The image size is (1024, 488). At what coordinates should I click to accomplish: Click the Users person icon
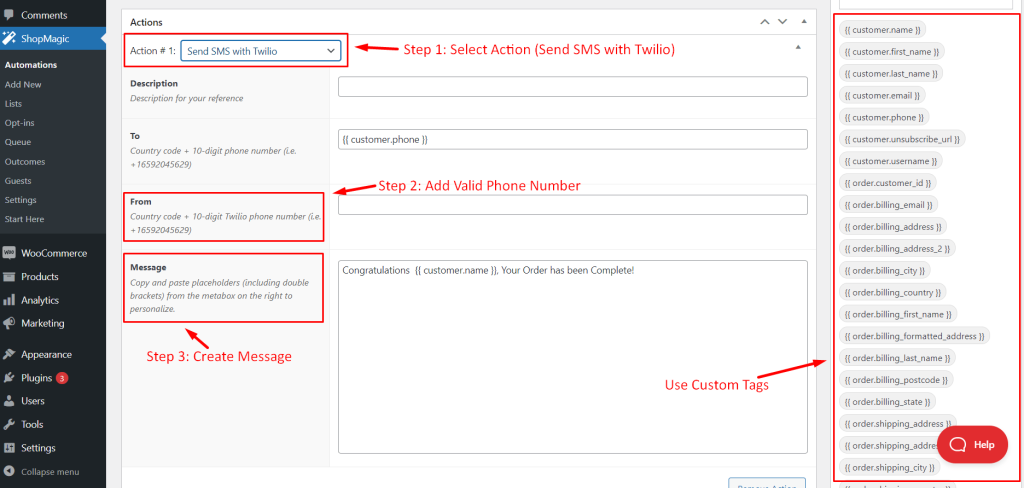tap(9, 400)
